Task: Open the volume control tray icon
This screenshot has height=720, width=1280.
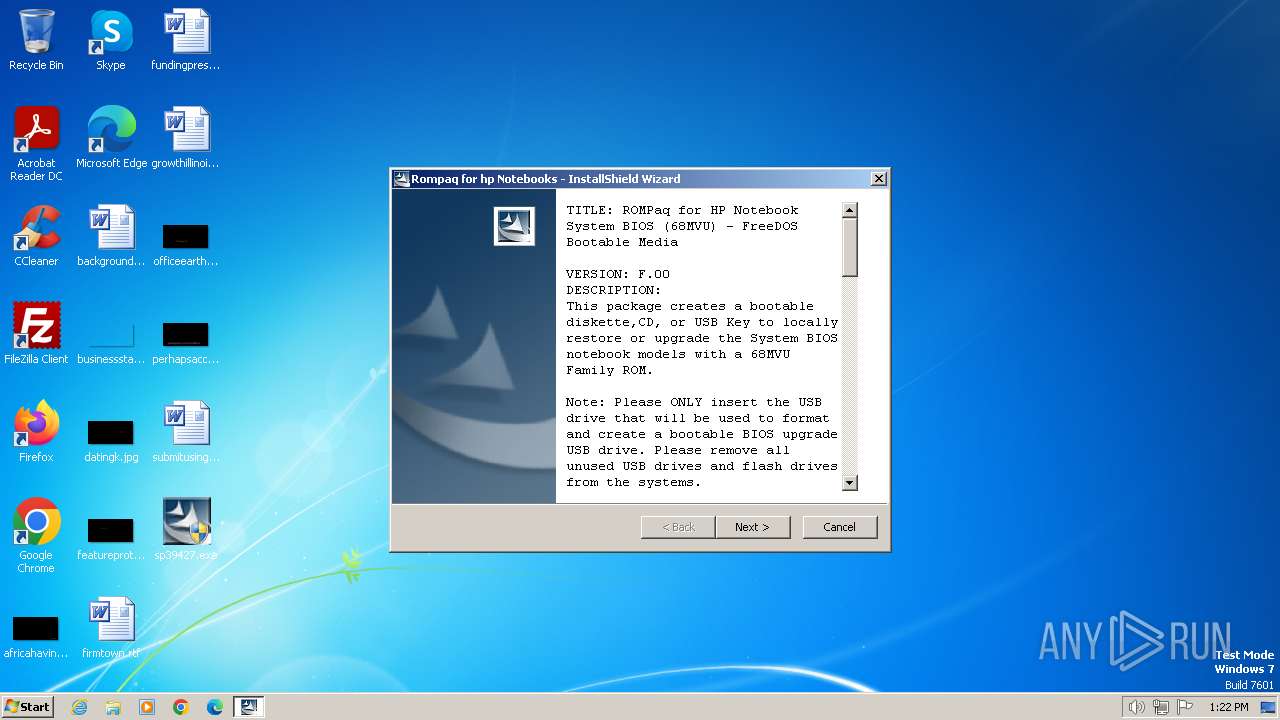Action: click(x=1136, y=707)
